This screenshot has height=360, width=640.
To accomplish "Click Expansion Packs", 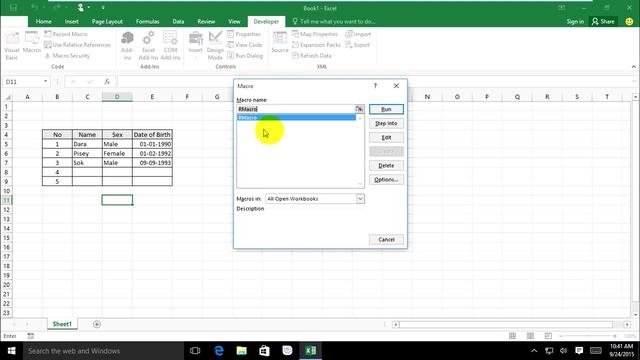I will point(316,45).
